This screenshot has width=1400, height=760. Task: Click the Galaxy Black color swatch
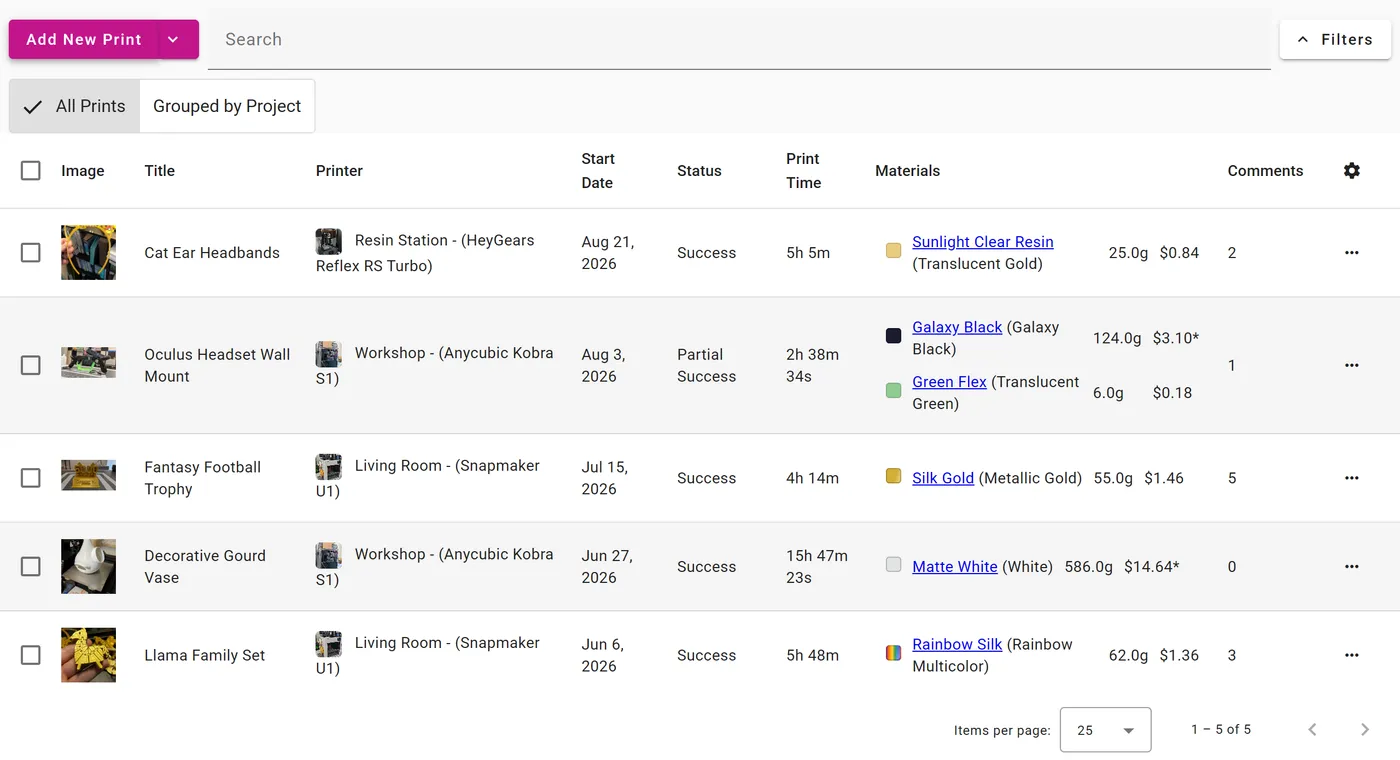894,336
